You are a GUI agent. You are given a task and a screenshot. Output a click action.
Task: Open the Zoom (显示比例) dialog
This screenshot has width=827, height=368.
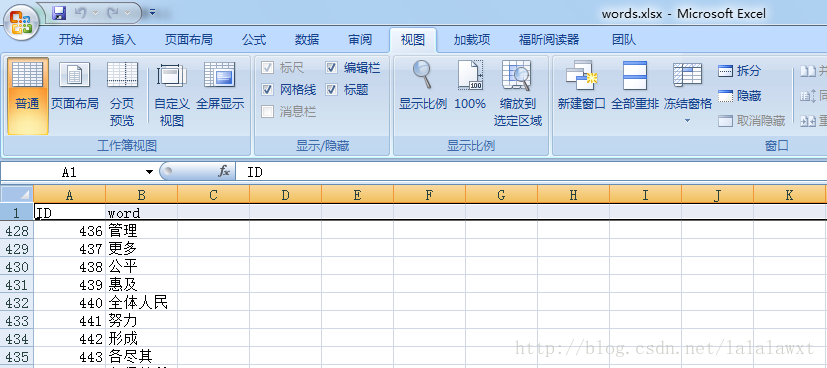[x=423, y=86]
